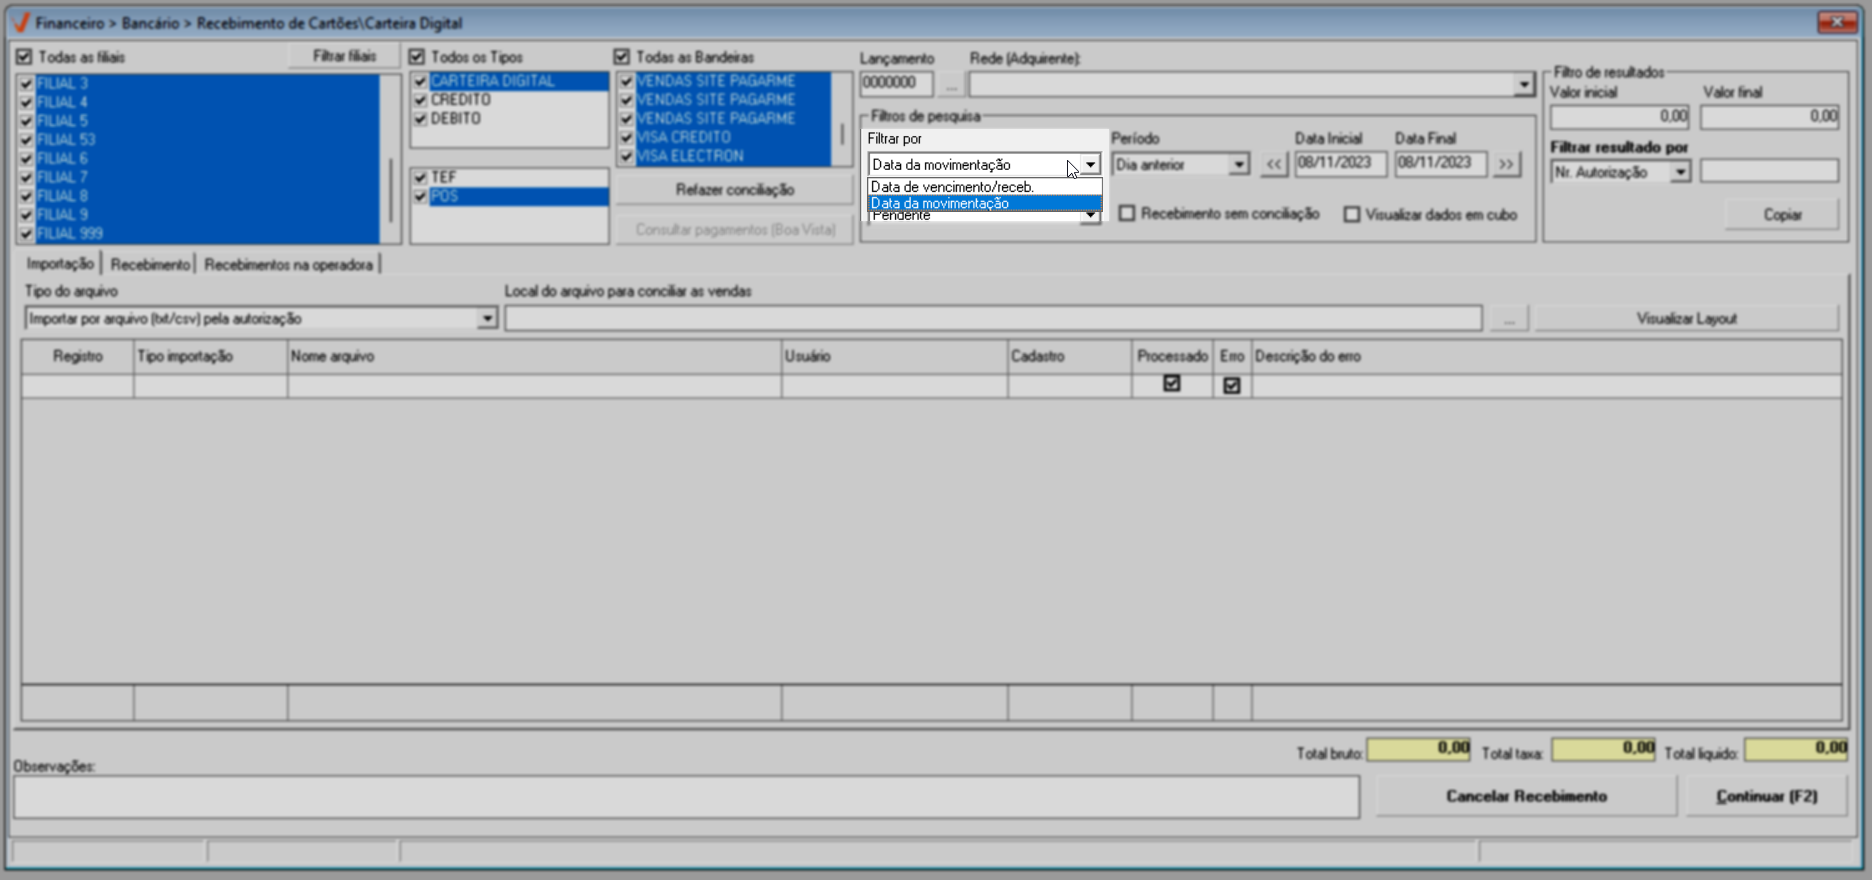Click 'Cancelar Recebimento' button
This screenshot has height=880, width=1872.
pyautogui.click(x=1526, y=796)
